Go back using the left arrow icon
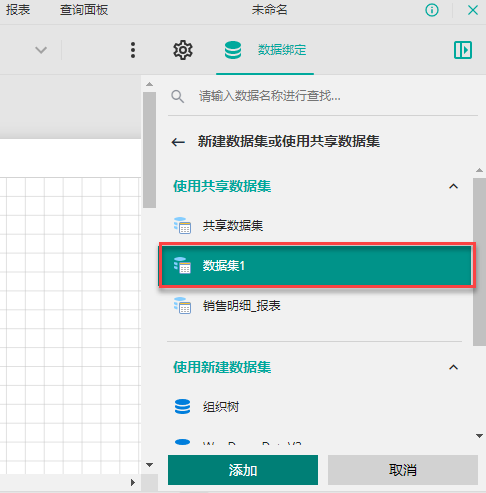 (x=178, y=142)
